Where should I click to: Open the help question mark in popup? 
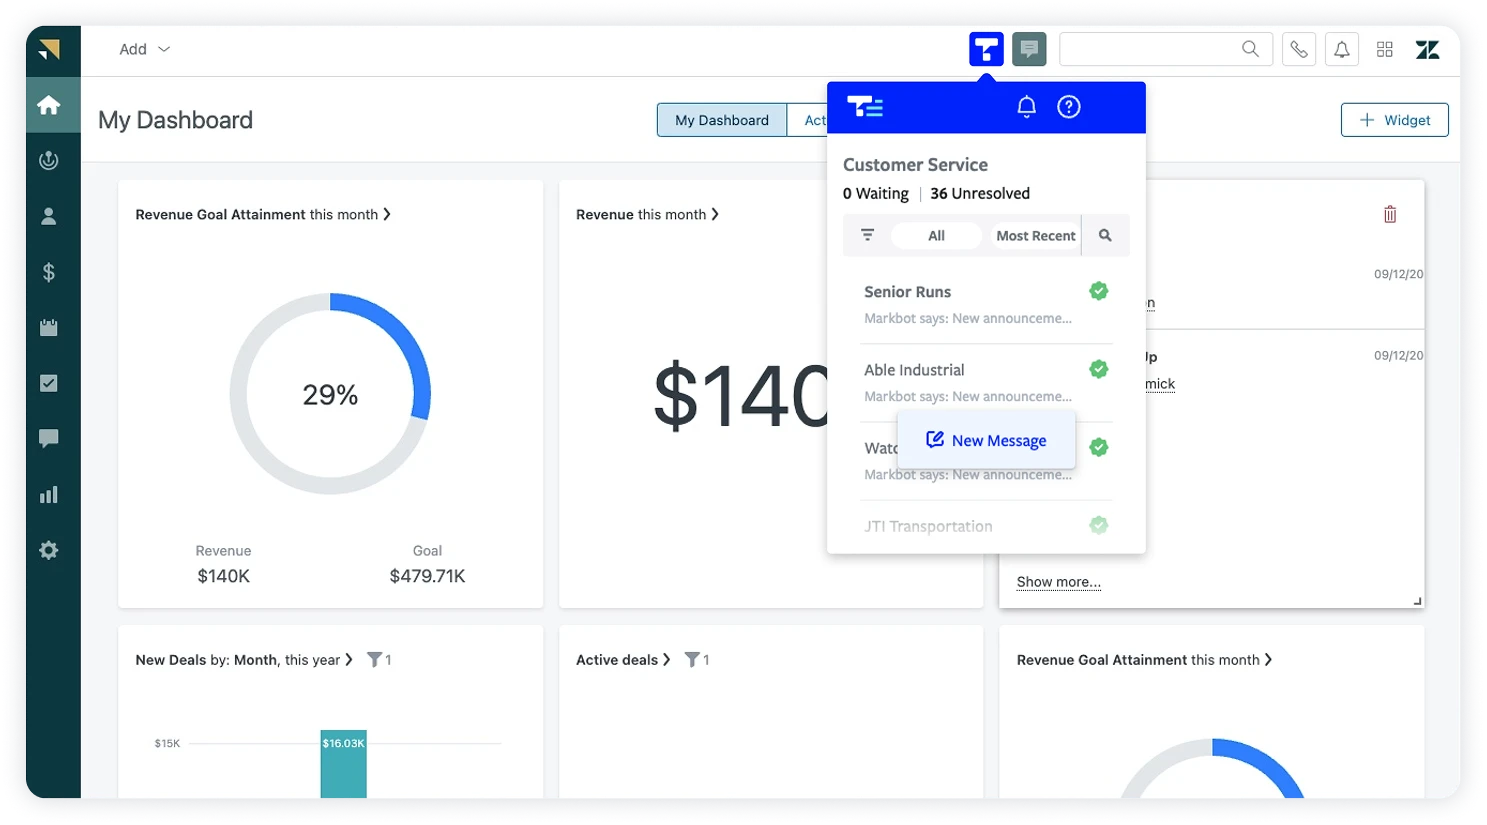coord(1069,107)
